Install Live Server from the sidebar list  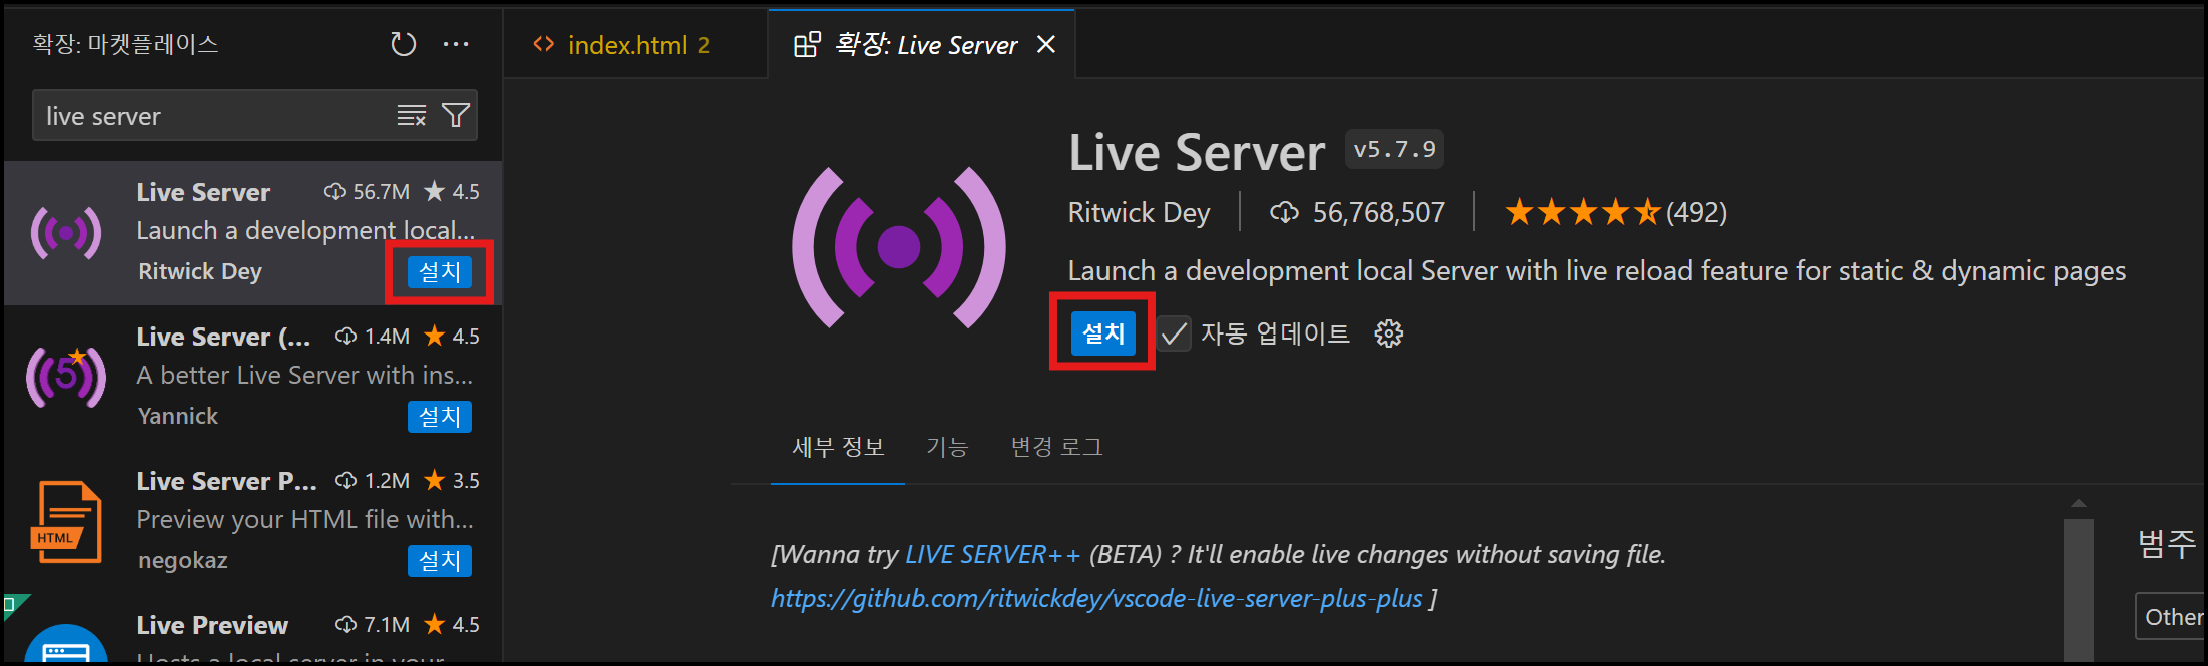[x=440, y=272]
